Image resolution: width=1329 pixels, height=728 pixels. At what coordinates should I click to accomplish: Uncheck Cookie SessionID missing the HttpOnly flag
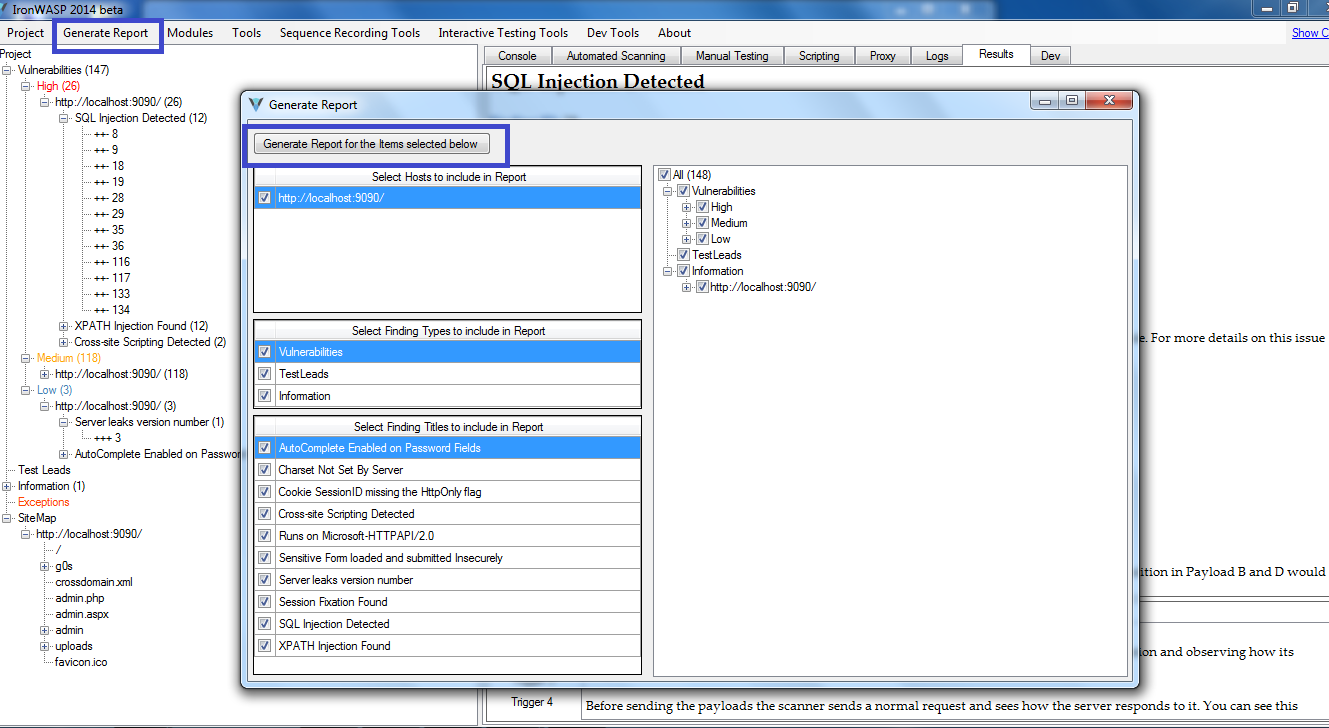pos(264,491)
